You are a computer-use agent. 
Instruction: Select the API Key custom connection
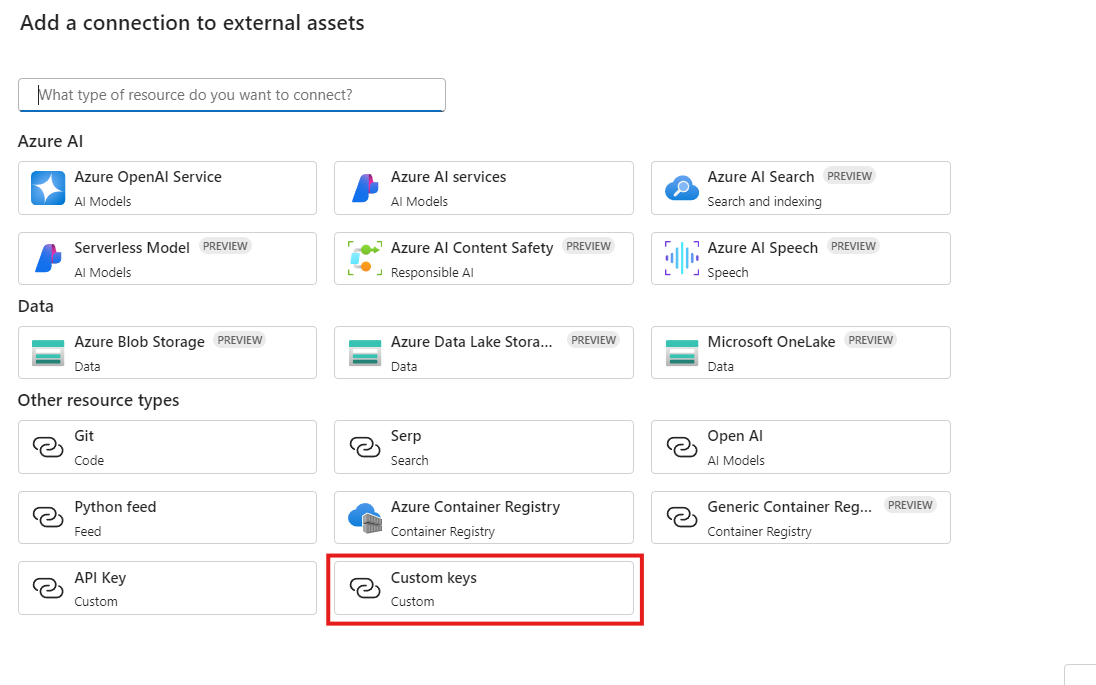[x=167, y=587]
